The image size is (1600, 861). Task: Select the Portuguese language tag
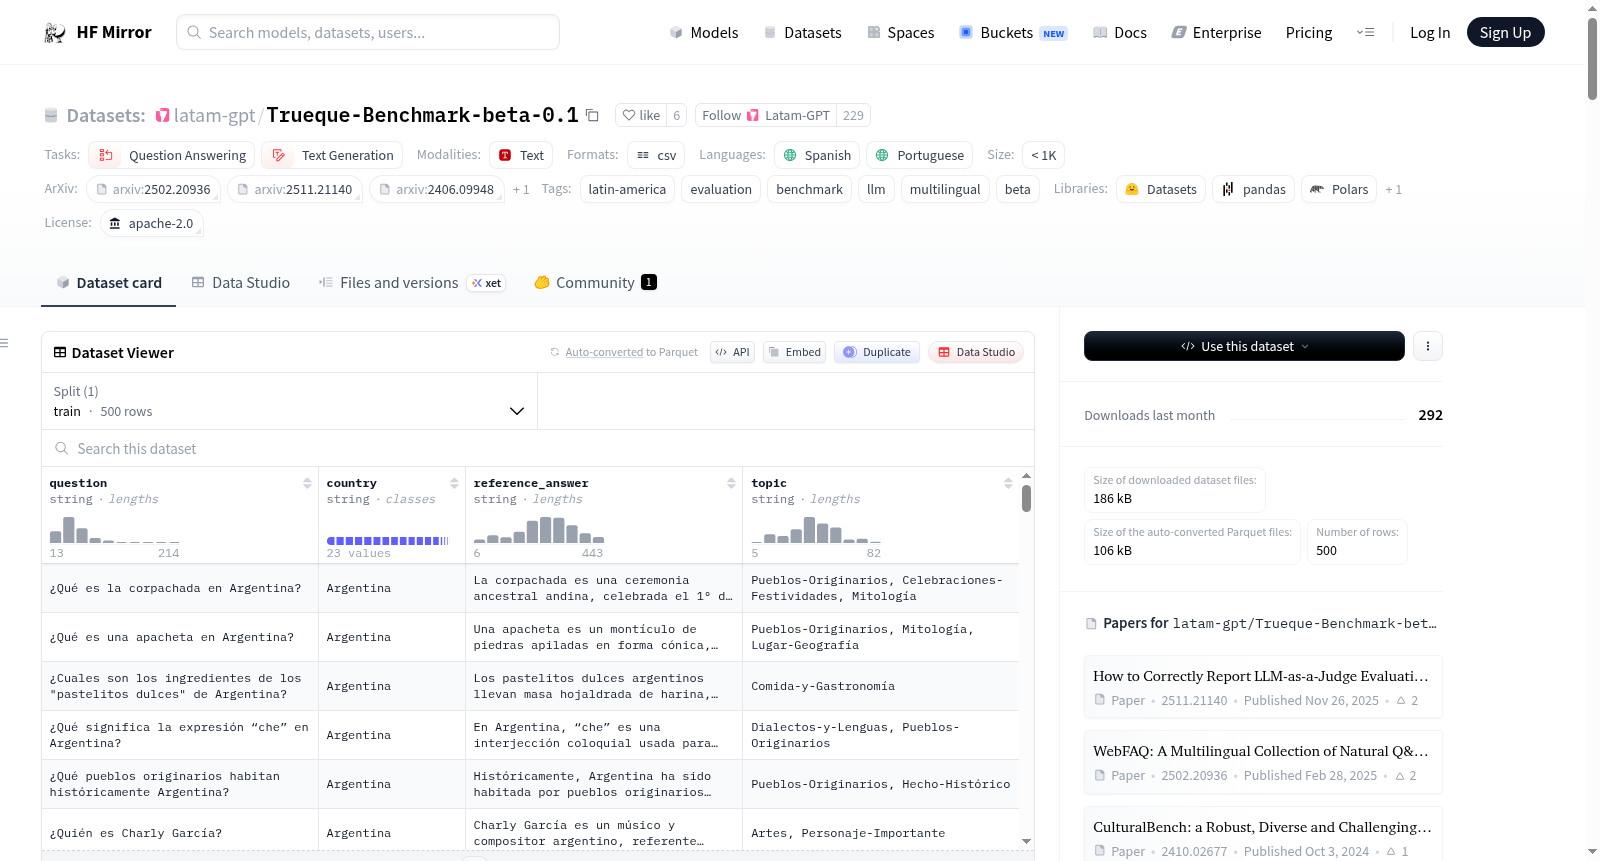pyautogui.click(x=920, y=155)
